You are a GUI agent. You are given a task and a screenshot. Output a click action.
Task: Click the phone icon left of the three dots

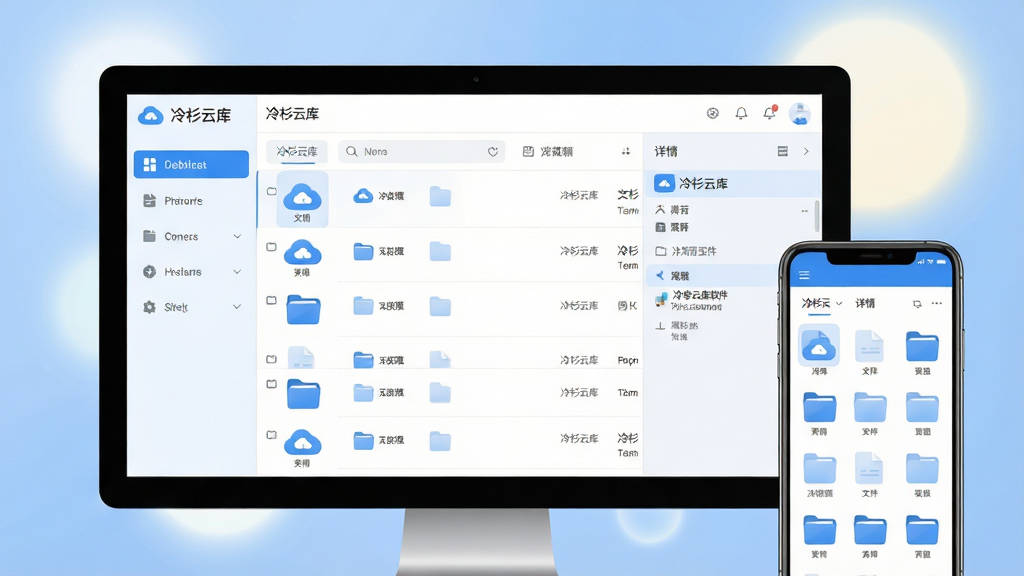coord(917,304)
